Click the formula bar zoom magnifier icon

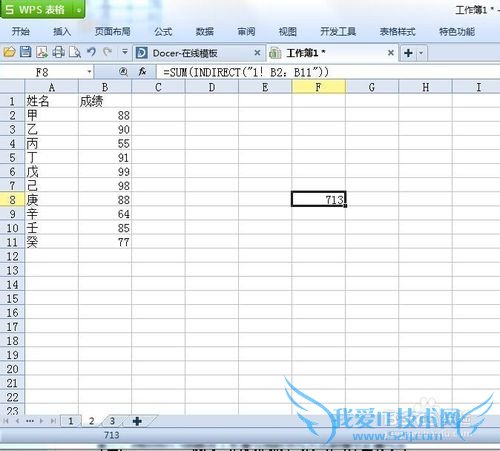(x=123, y=71)
